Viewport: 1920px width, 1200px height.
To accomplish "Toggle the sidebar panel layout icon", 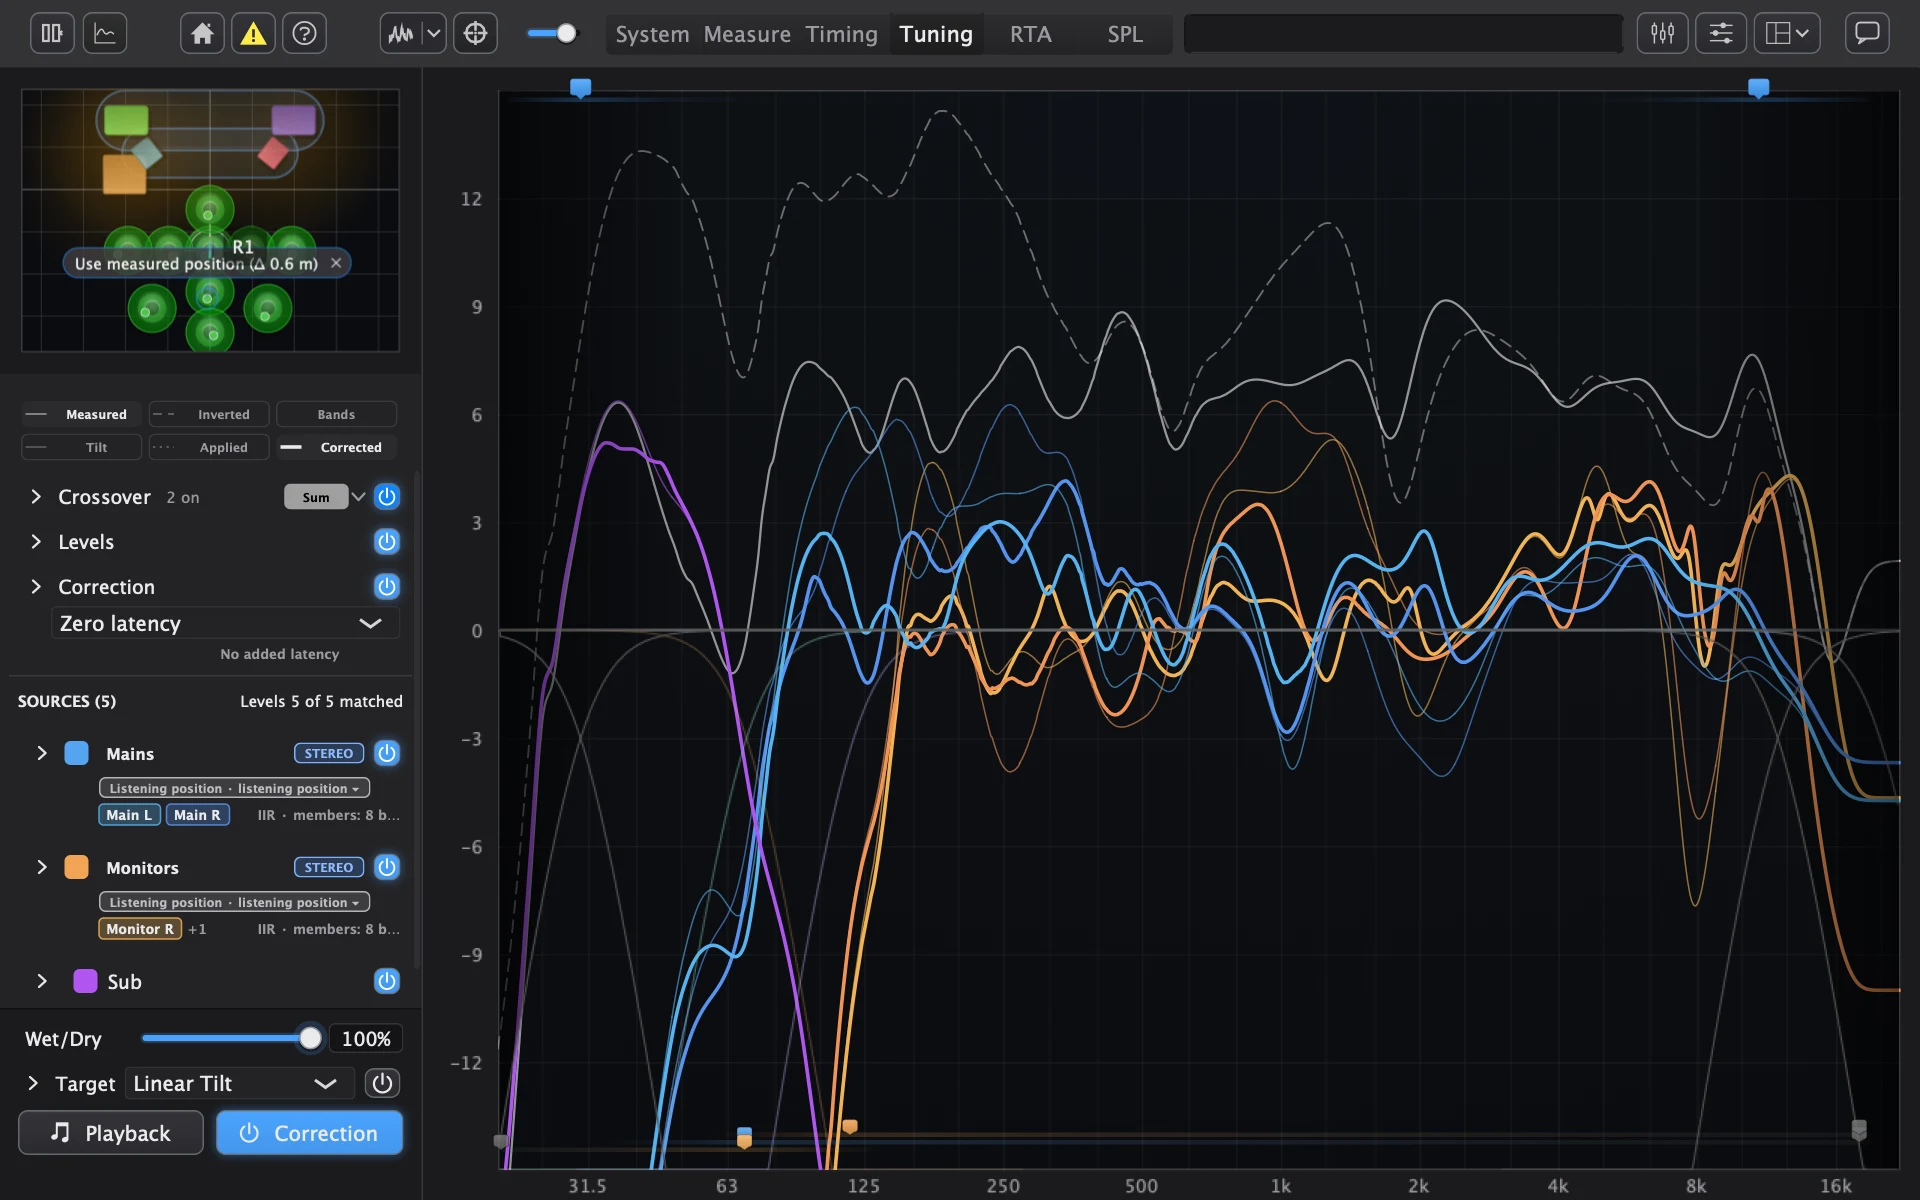I will 52,34.
